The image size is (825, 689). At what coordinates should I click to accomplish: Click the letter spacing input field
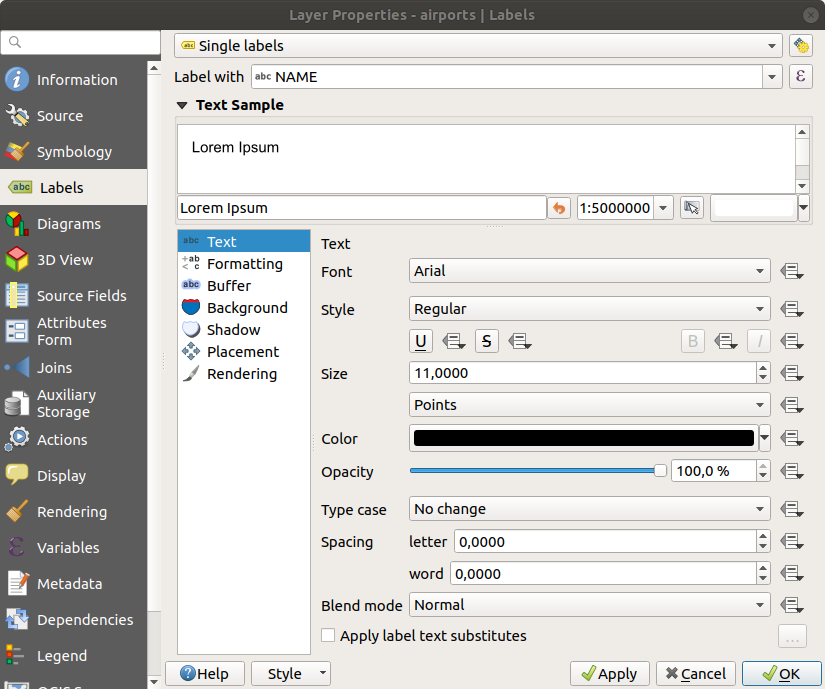click(606, 541)
